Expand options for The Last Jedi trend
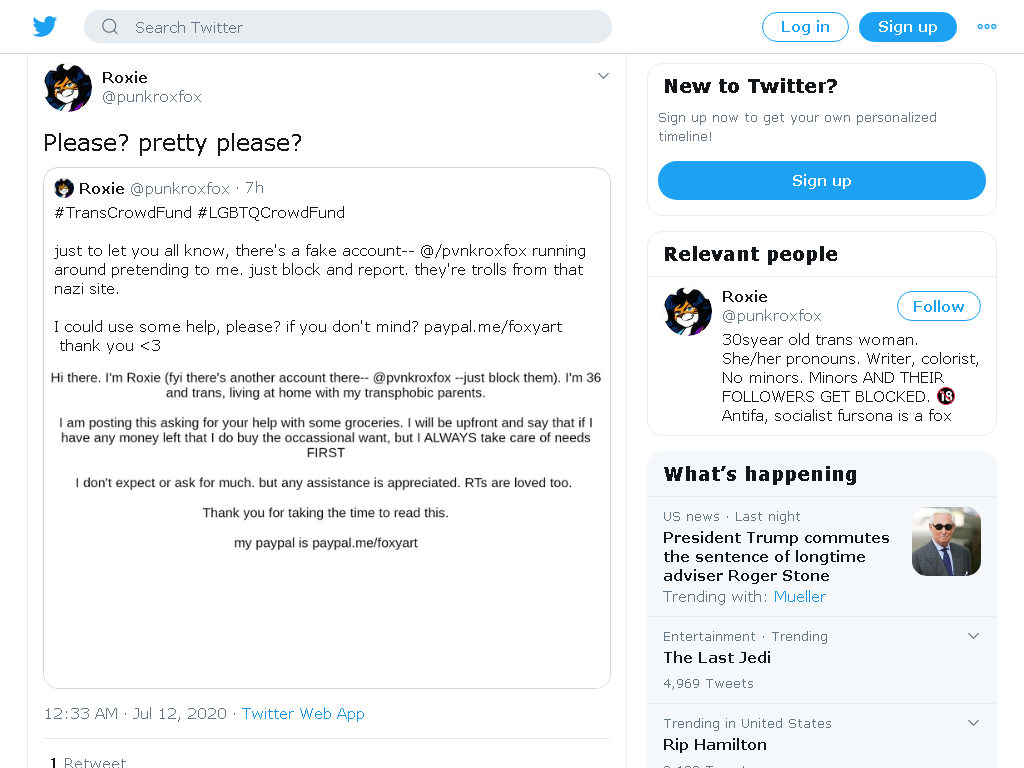The height and width of the screenshot is (768, 1024). 973,635
